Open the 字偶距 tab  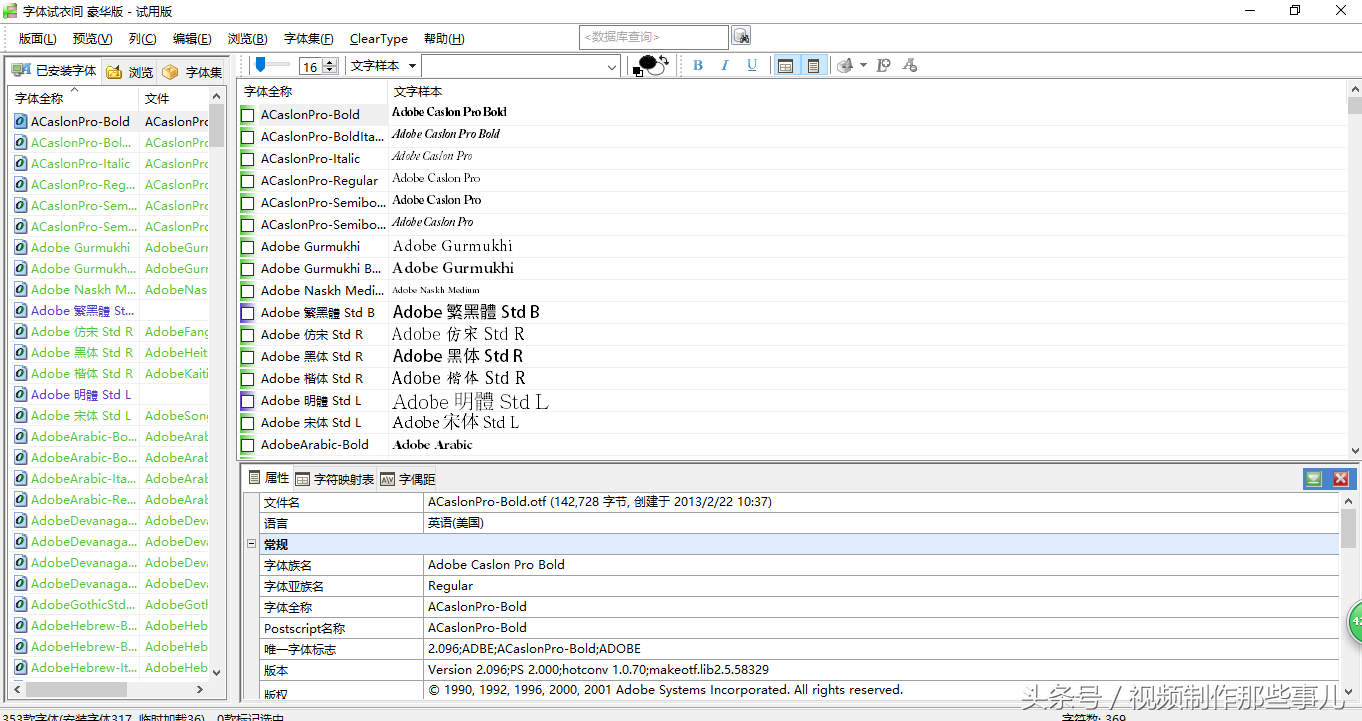point(408,479)
